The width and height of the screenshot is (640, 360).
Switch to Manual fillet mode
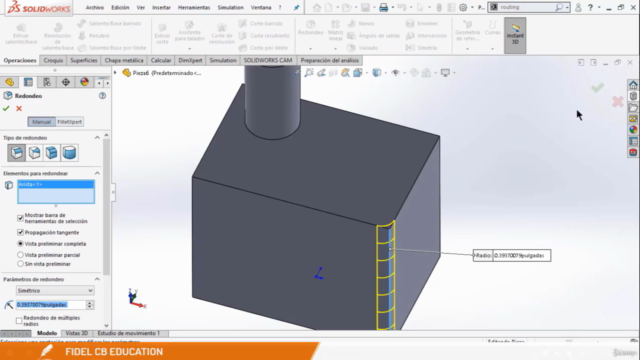42,122
